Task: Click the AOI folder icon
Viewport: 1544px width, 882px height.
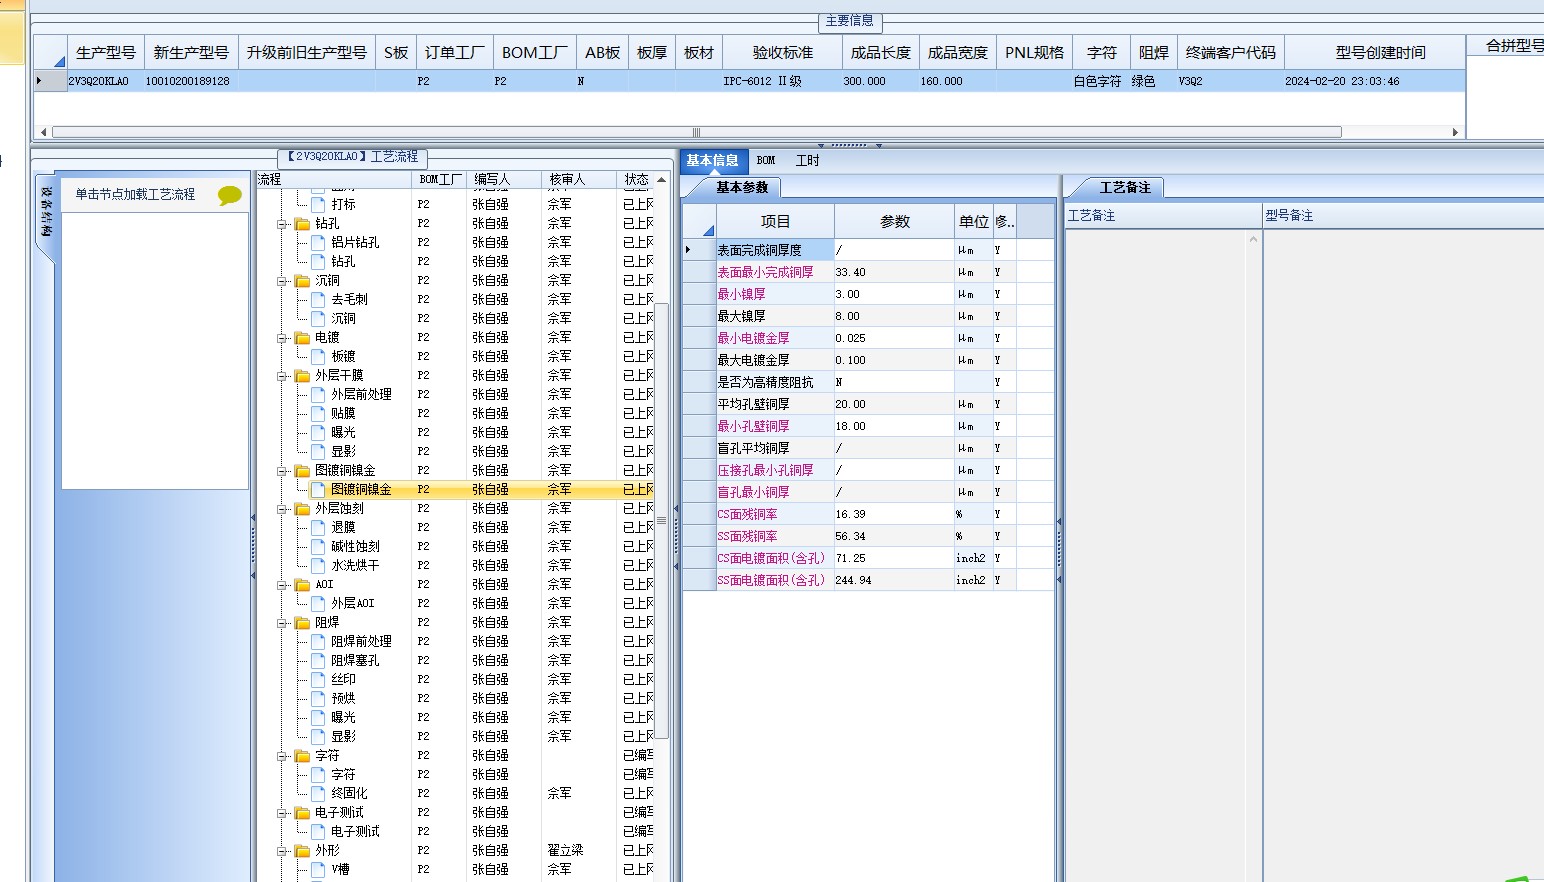Action: pyautogui.click(x=303, y=585)
